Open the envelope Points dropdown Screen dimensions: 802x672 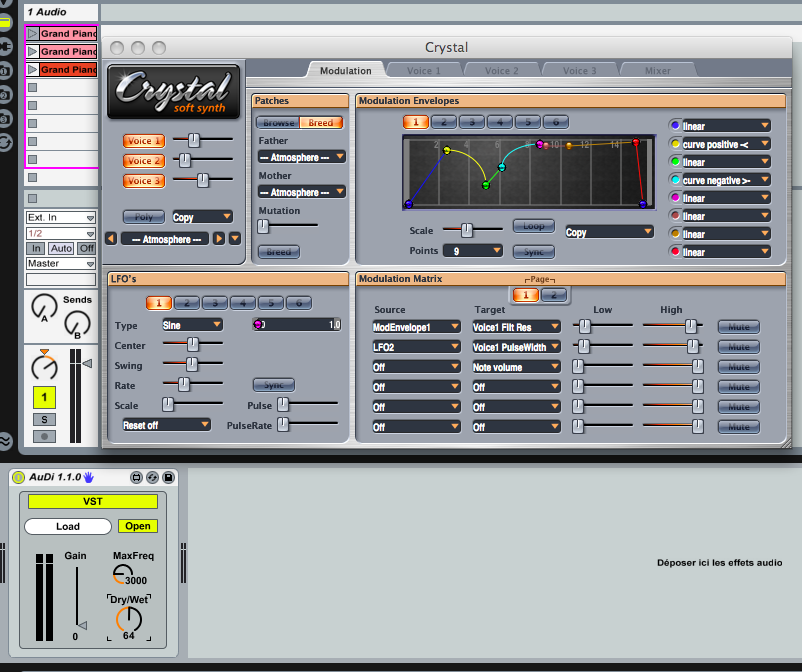point(475,251)
